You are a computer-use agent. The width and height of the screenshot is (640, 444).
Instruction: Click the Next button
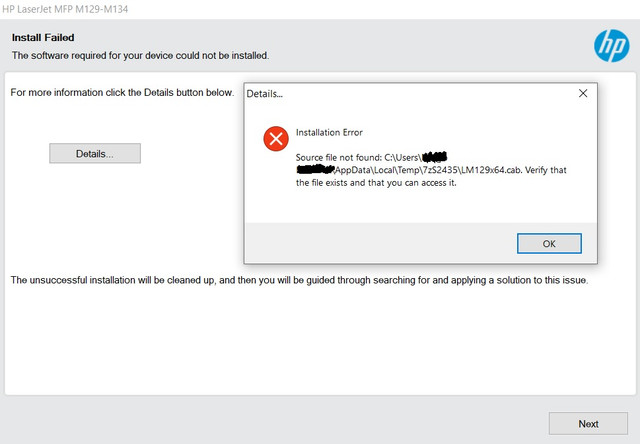588,424
